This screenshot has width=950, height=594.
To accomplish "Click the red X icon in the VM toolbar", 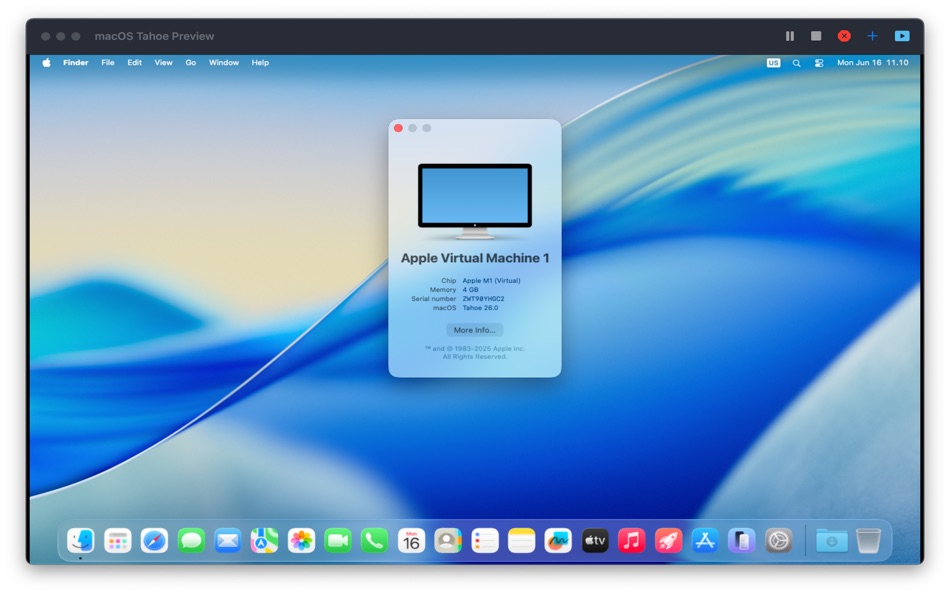I will (x=844, y=36).
